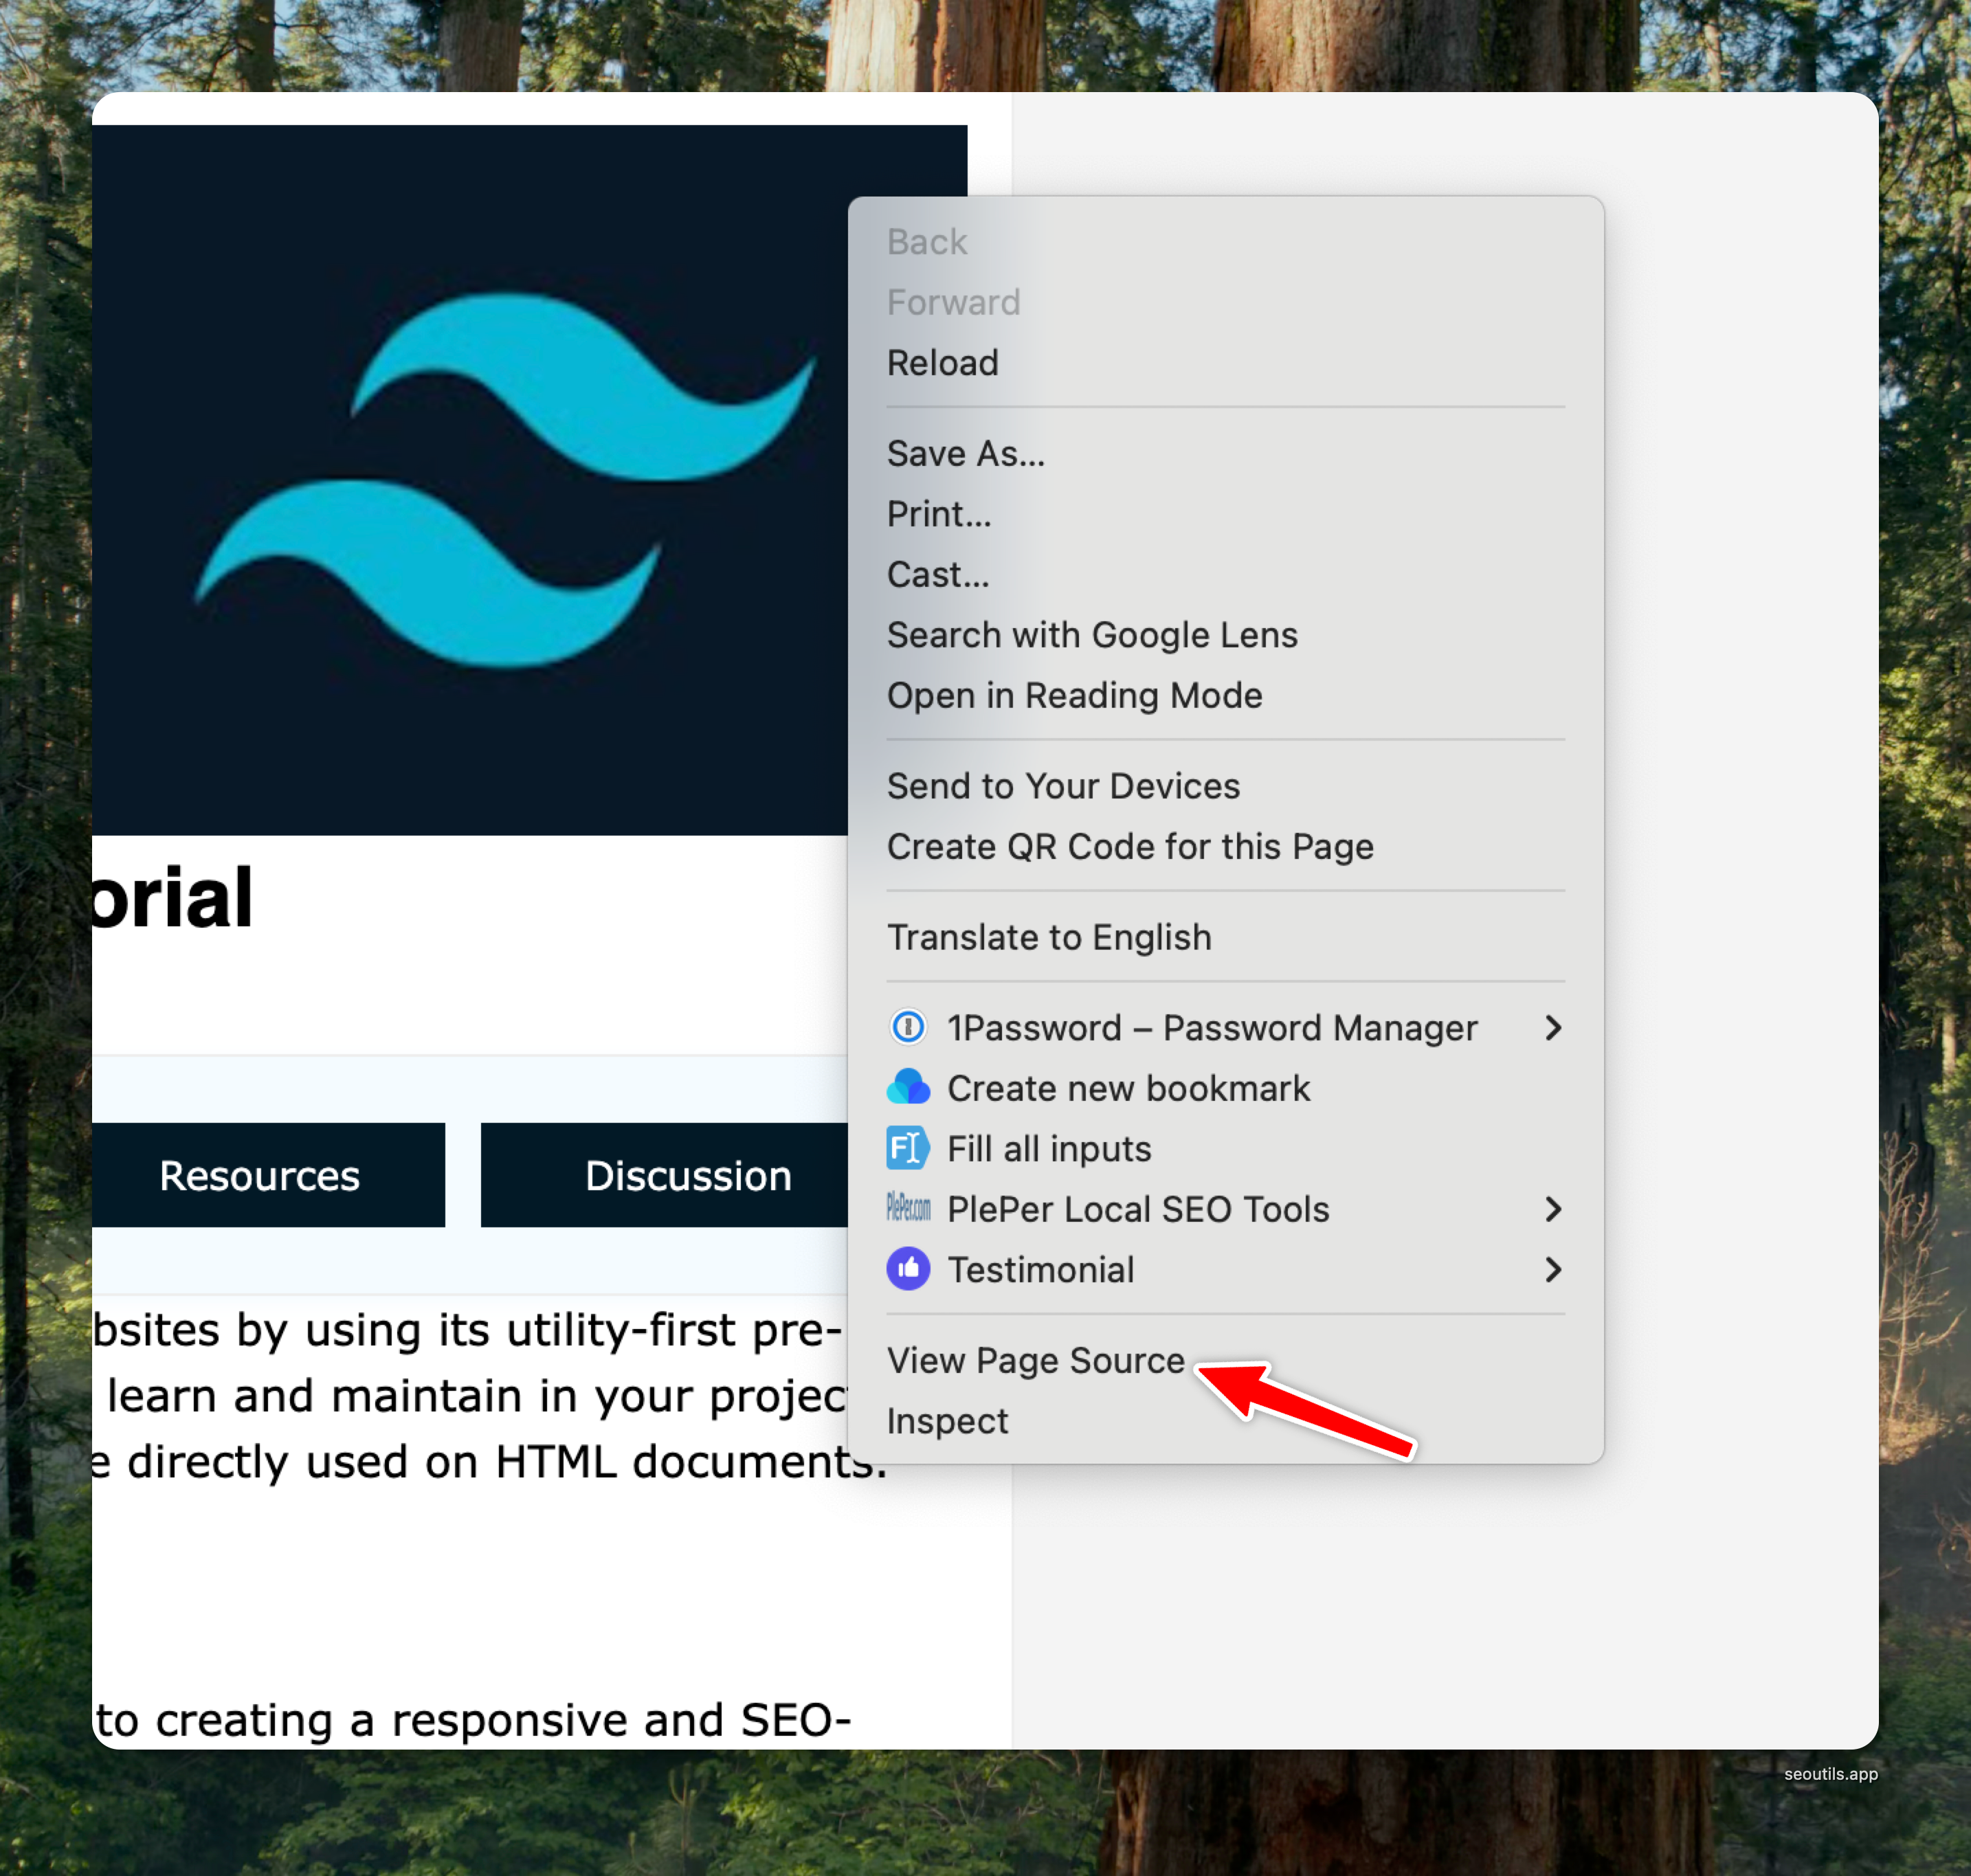
Task: Click the Fill all inputs icon
Action: [x=907, y=1148]
